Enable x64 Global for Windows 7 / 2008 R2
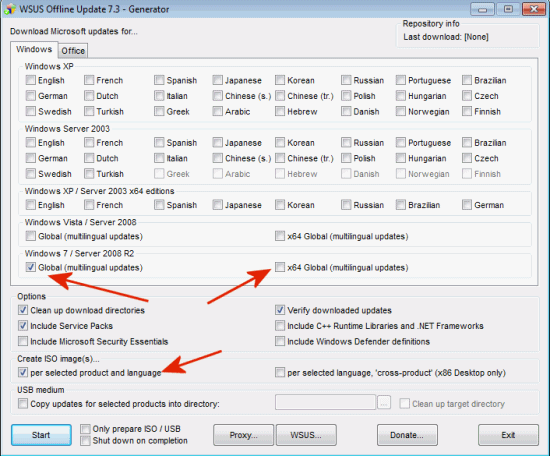Image resolution: width=550 pixels, height=456 pixels. (x=280, y=267)
